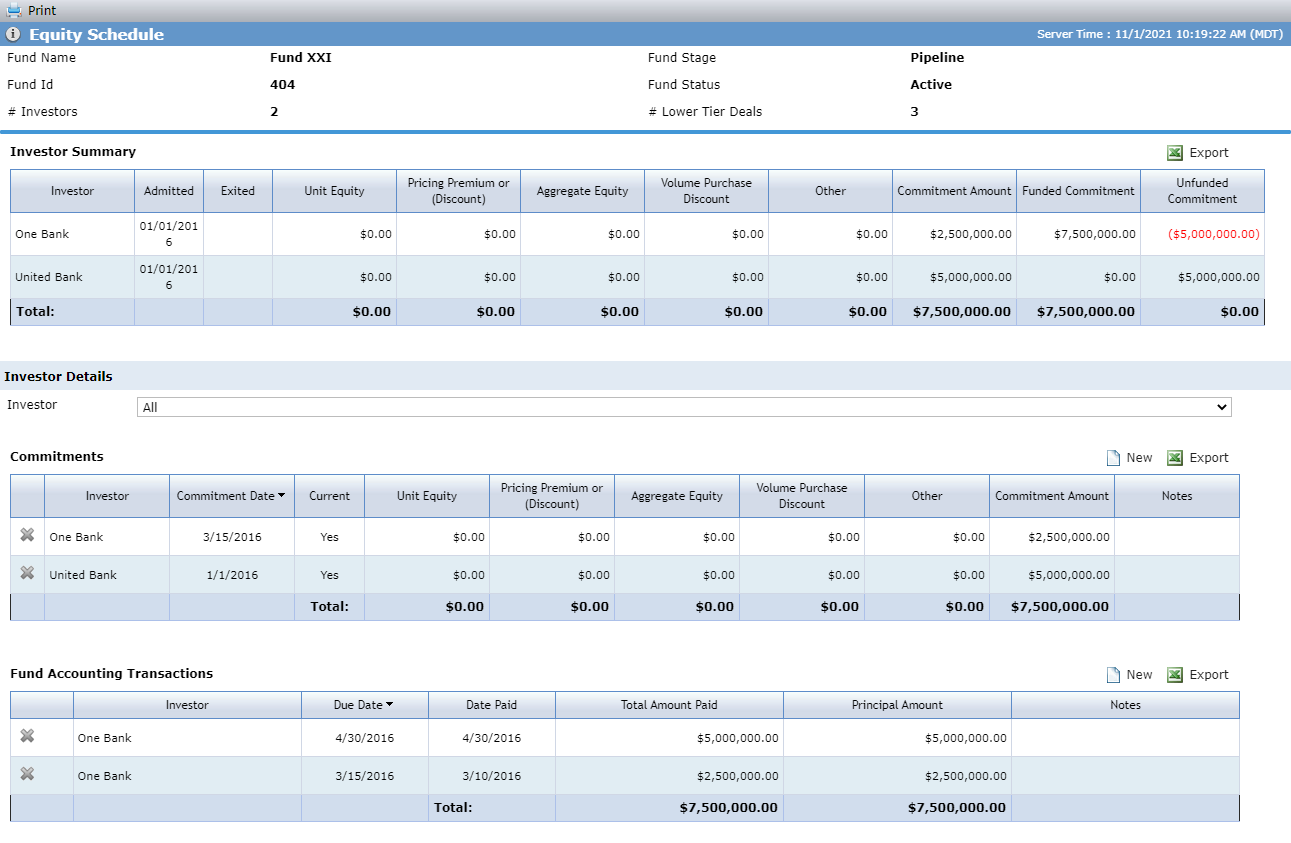Screen dimensions: 1291x843
Task: Click Export label in Fund Accounting Transactions
Action: [1209, 675]
